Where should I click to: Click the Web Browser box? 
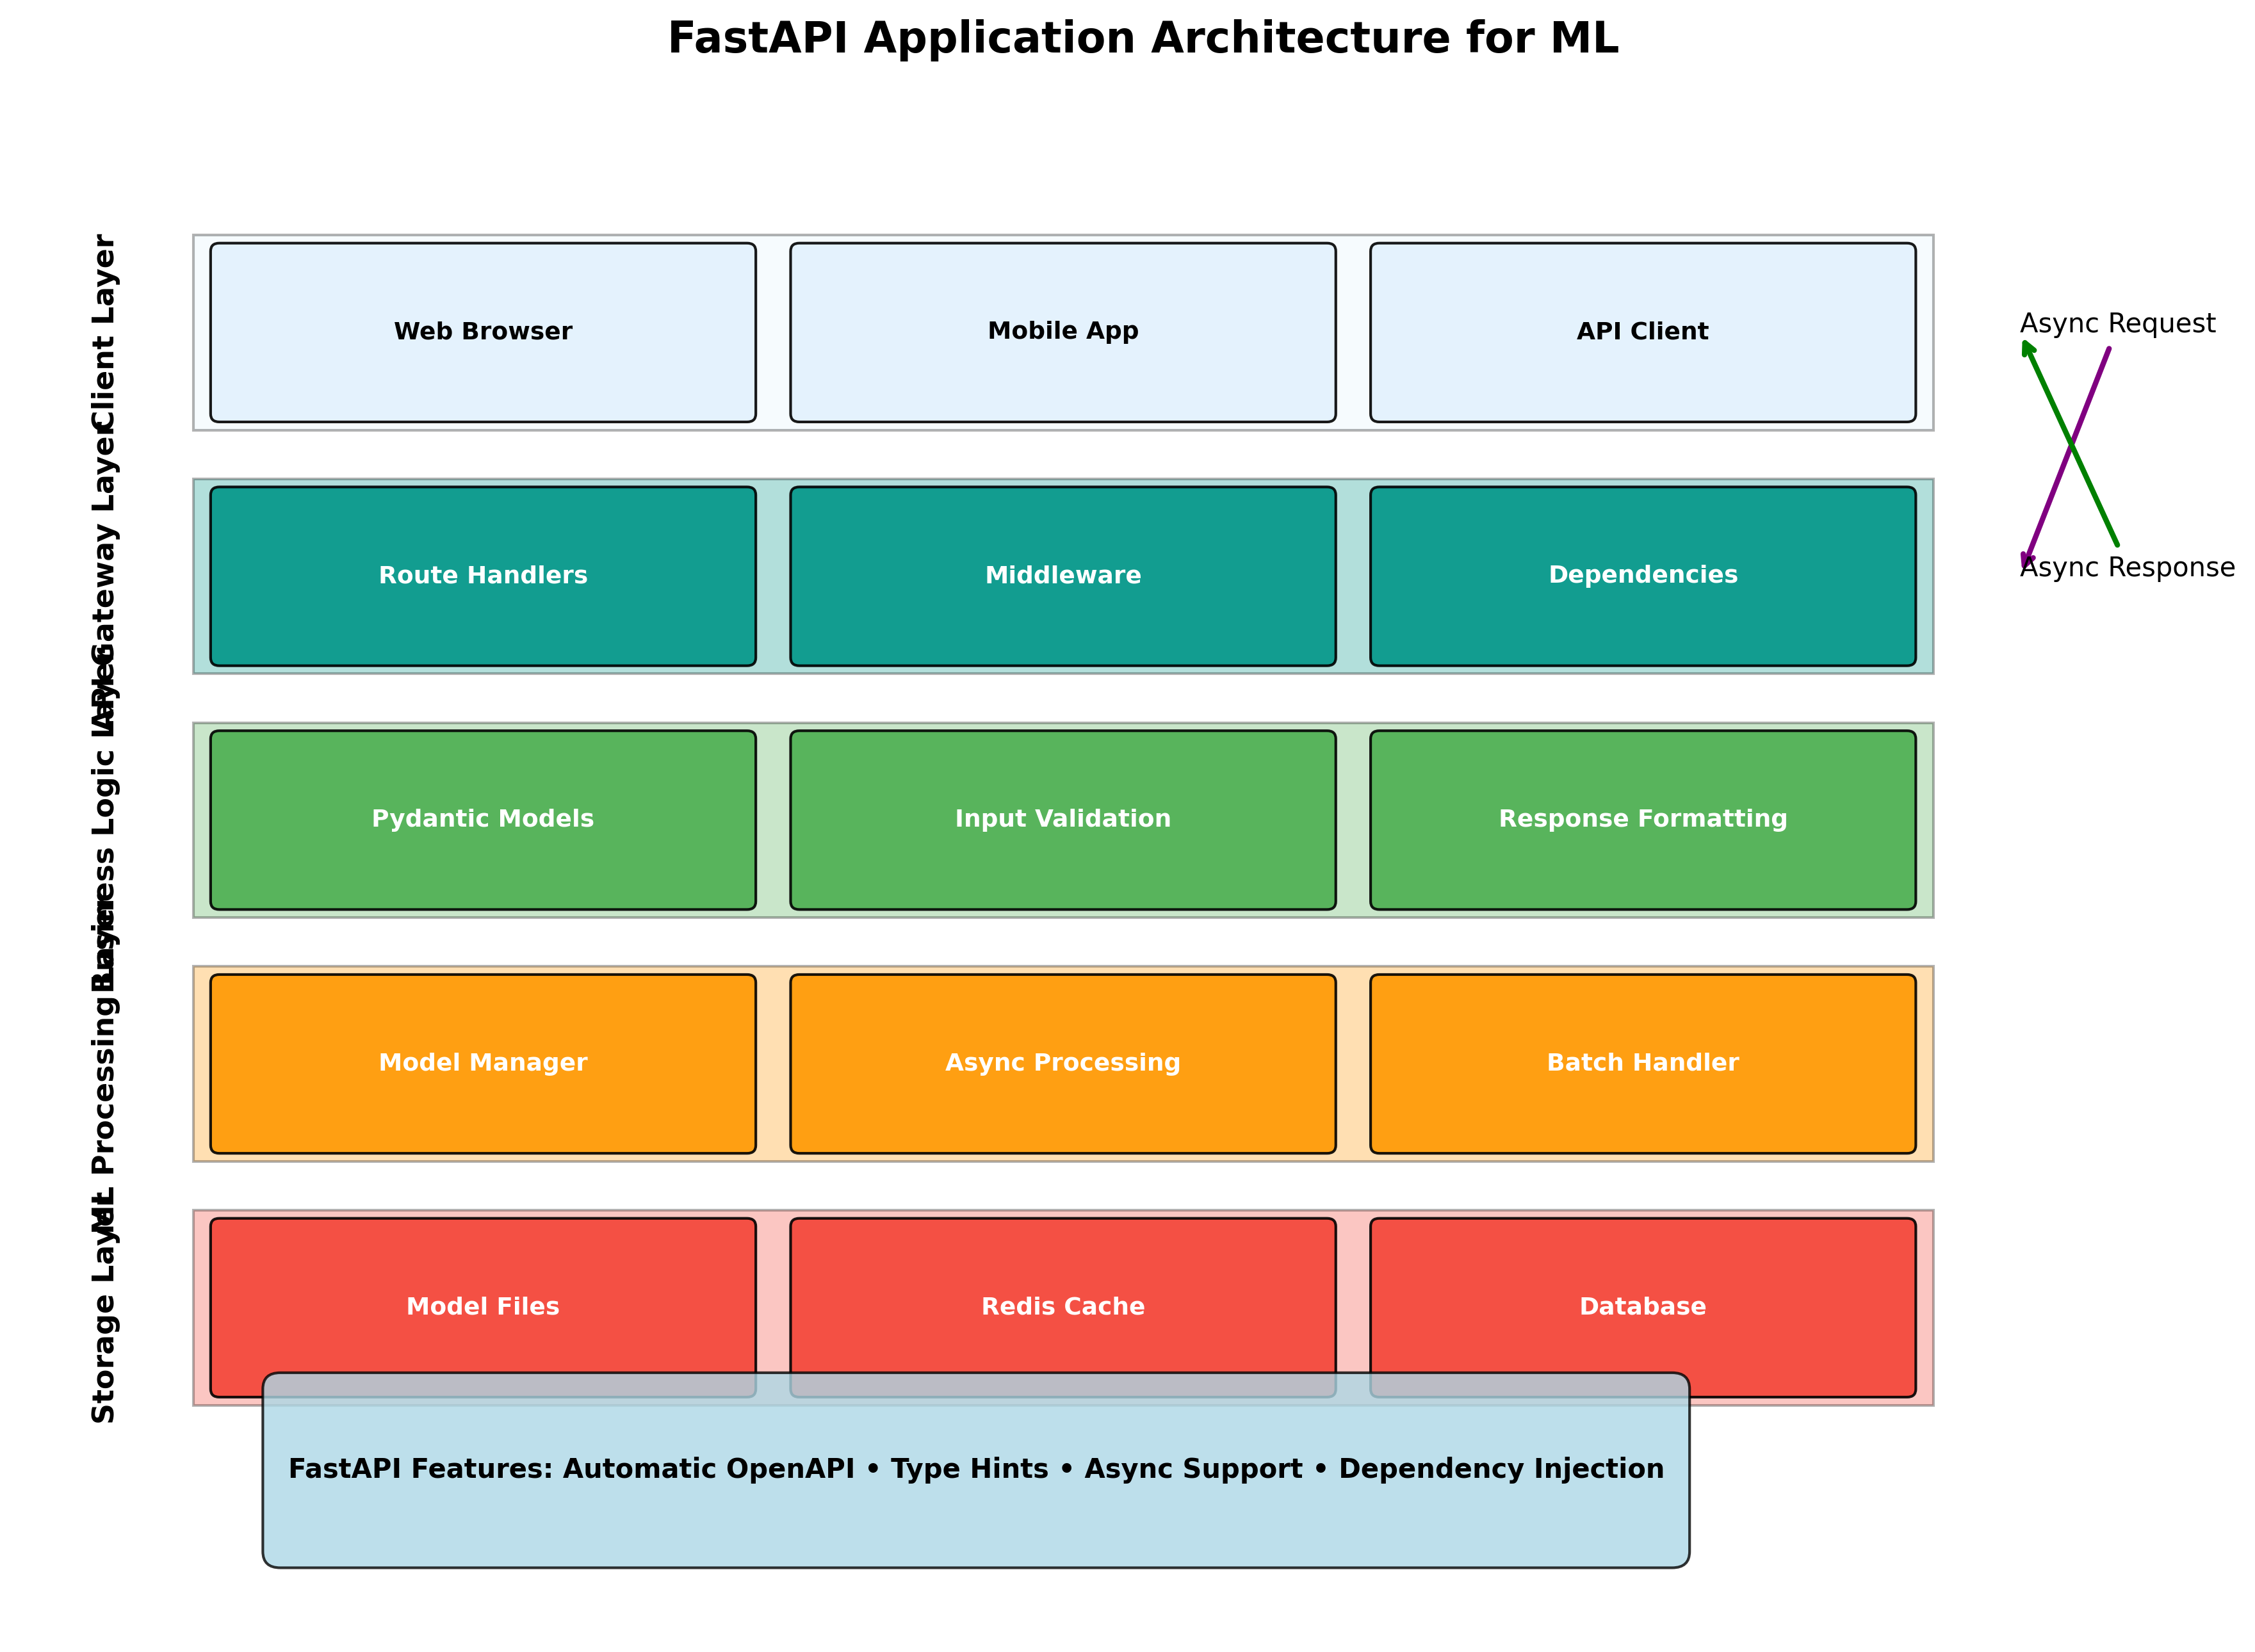tap(482, 332)
